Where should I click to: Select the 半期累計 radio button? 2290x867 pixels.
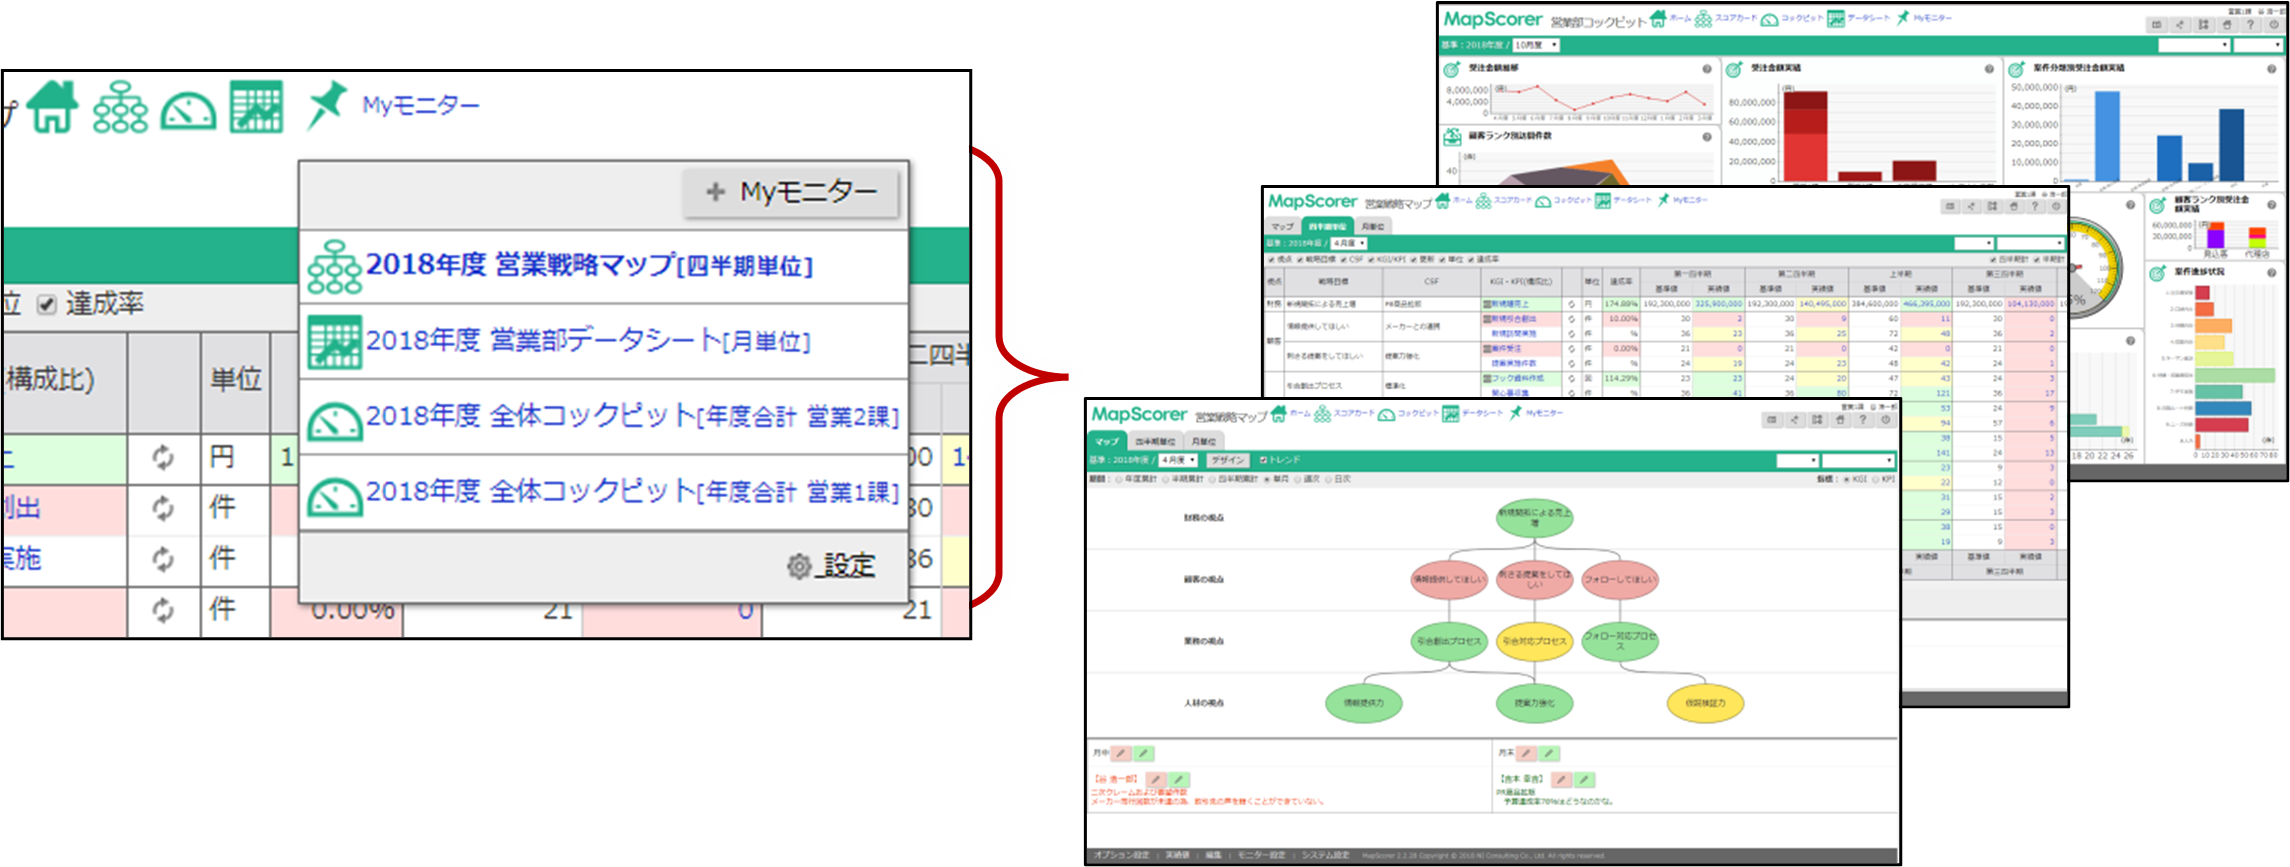(1166, 479)
